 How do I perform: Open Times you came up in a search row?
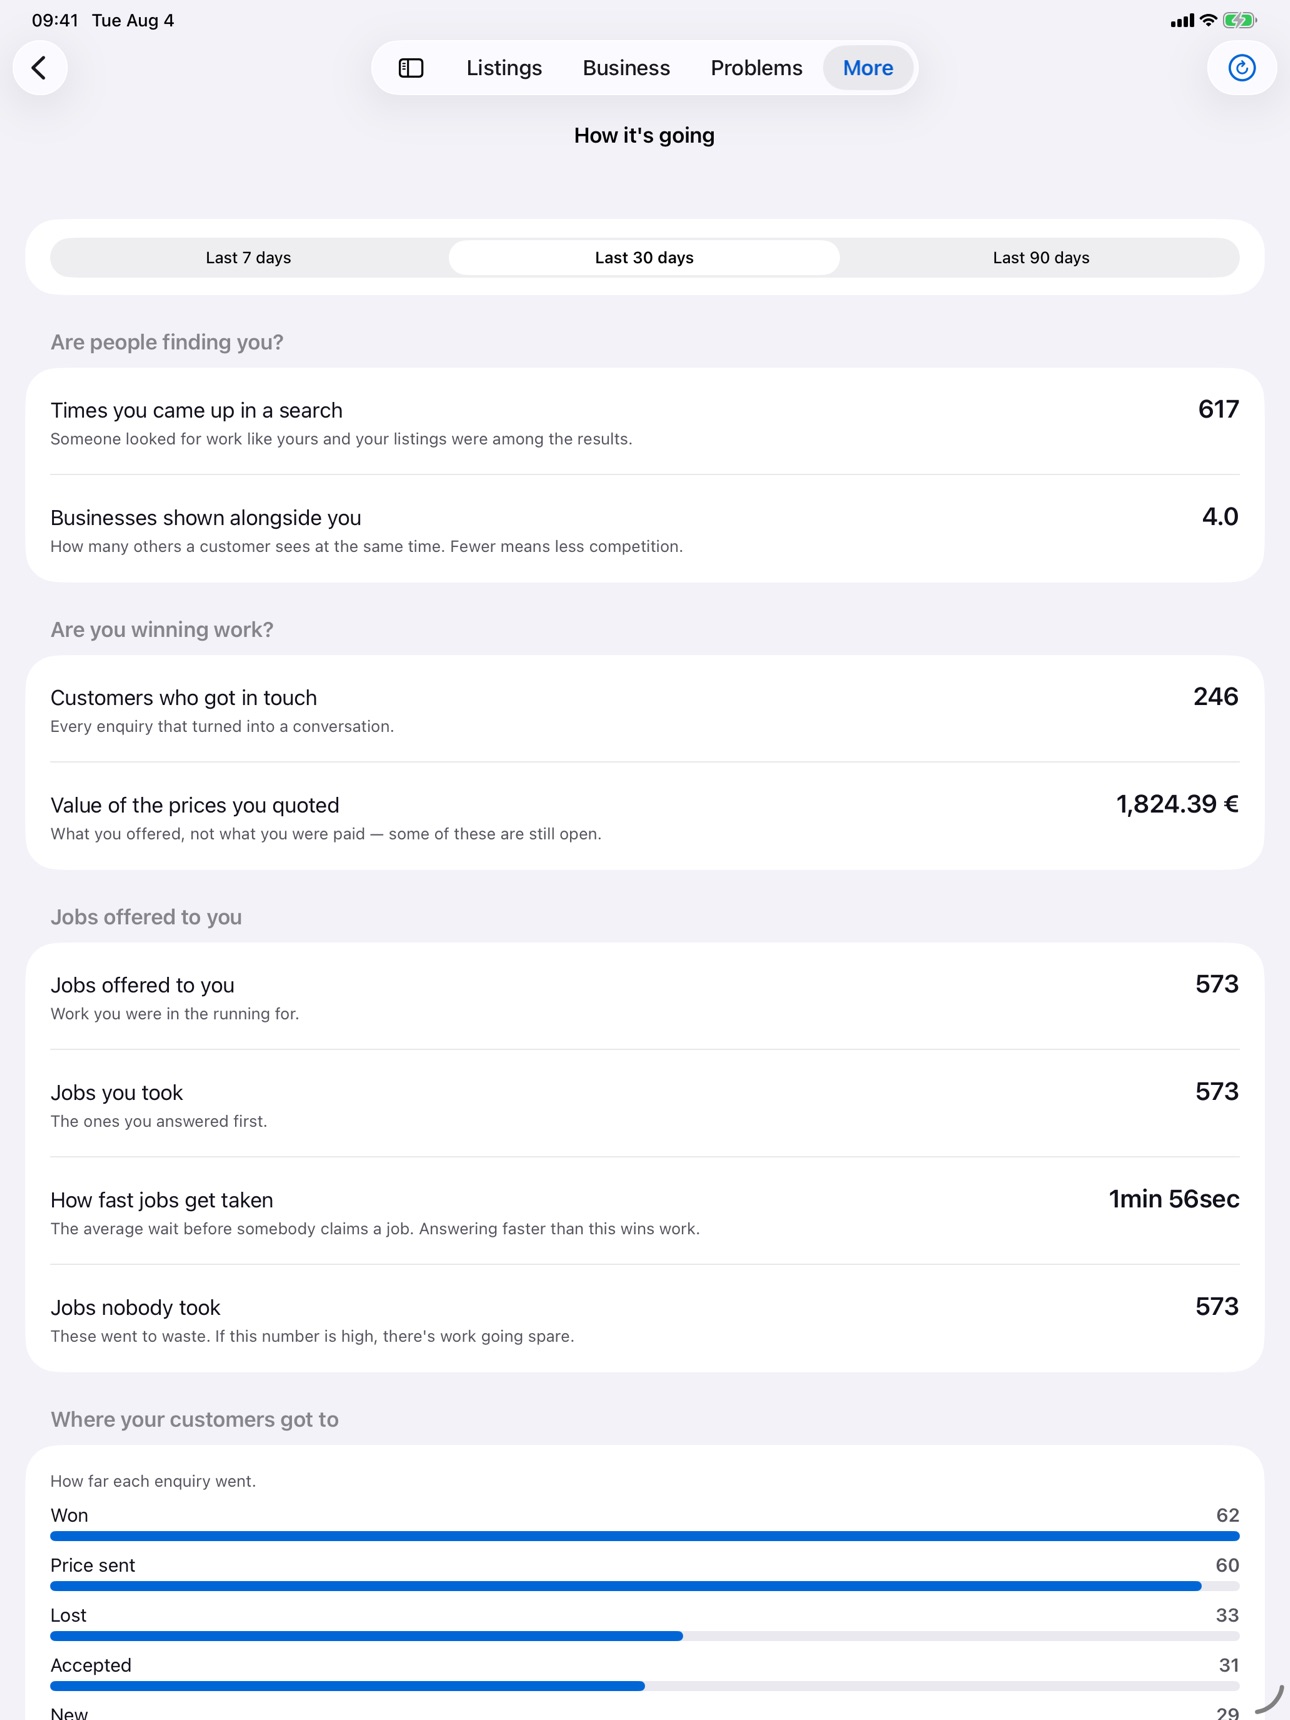(x=645, y=422)
